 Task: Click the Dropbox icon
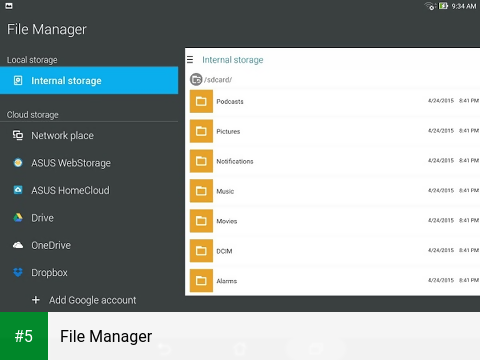(x=18, y=272)
